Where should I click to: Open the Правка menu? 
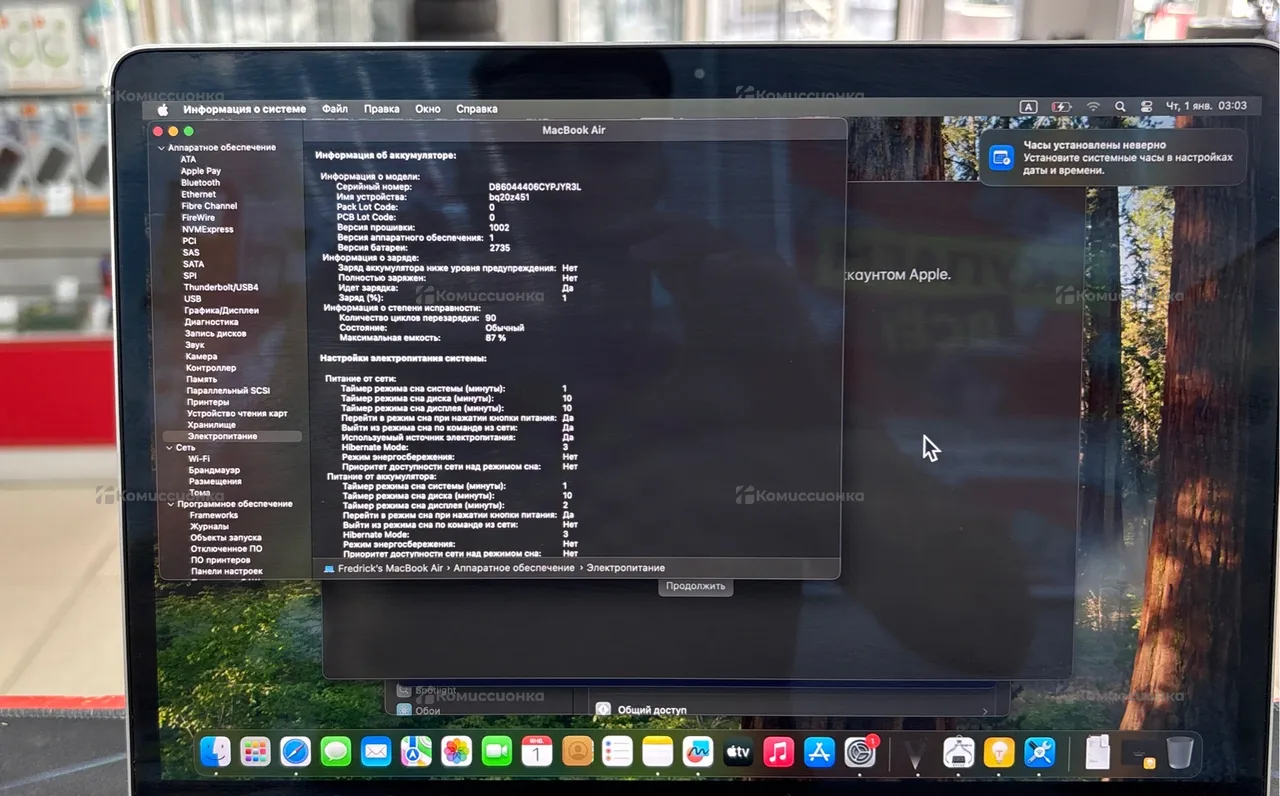(x=382, y=109)
